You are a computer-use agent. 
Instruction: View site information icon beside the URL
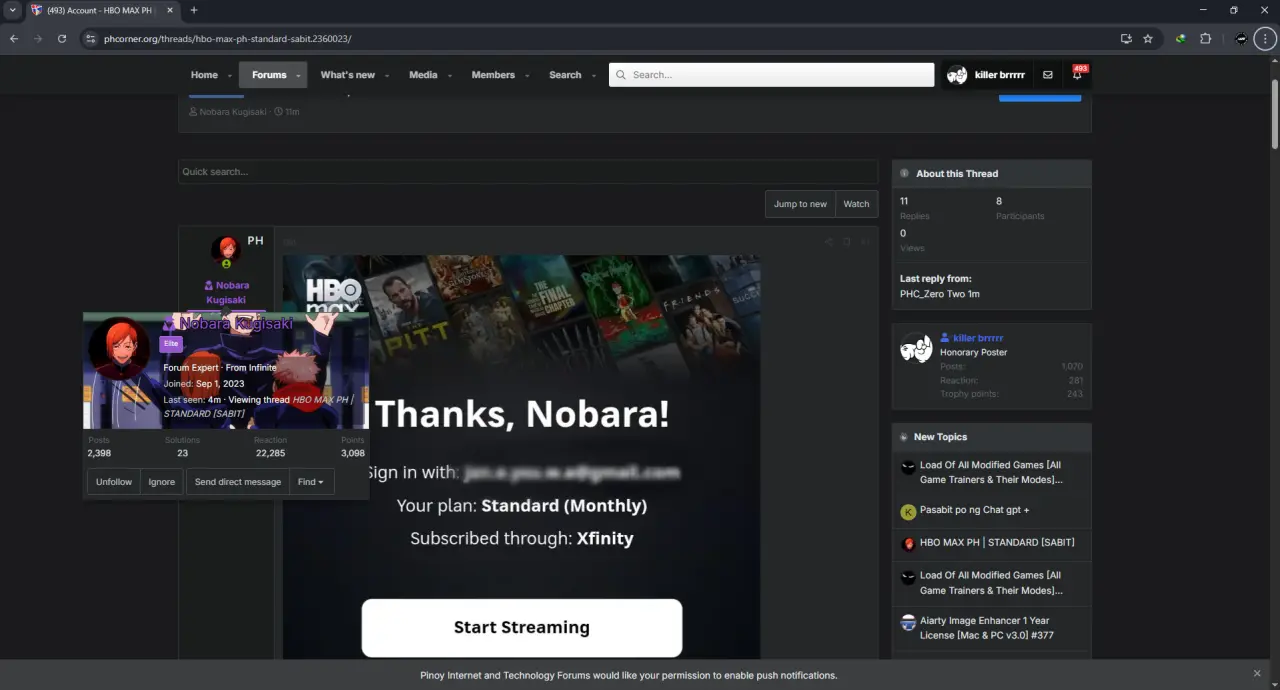tap(90, 38)
